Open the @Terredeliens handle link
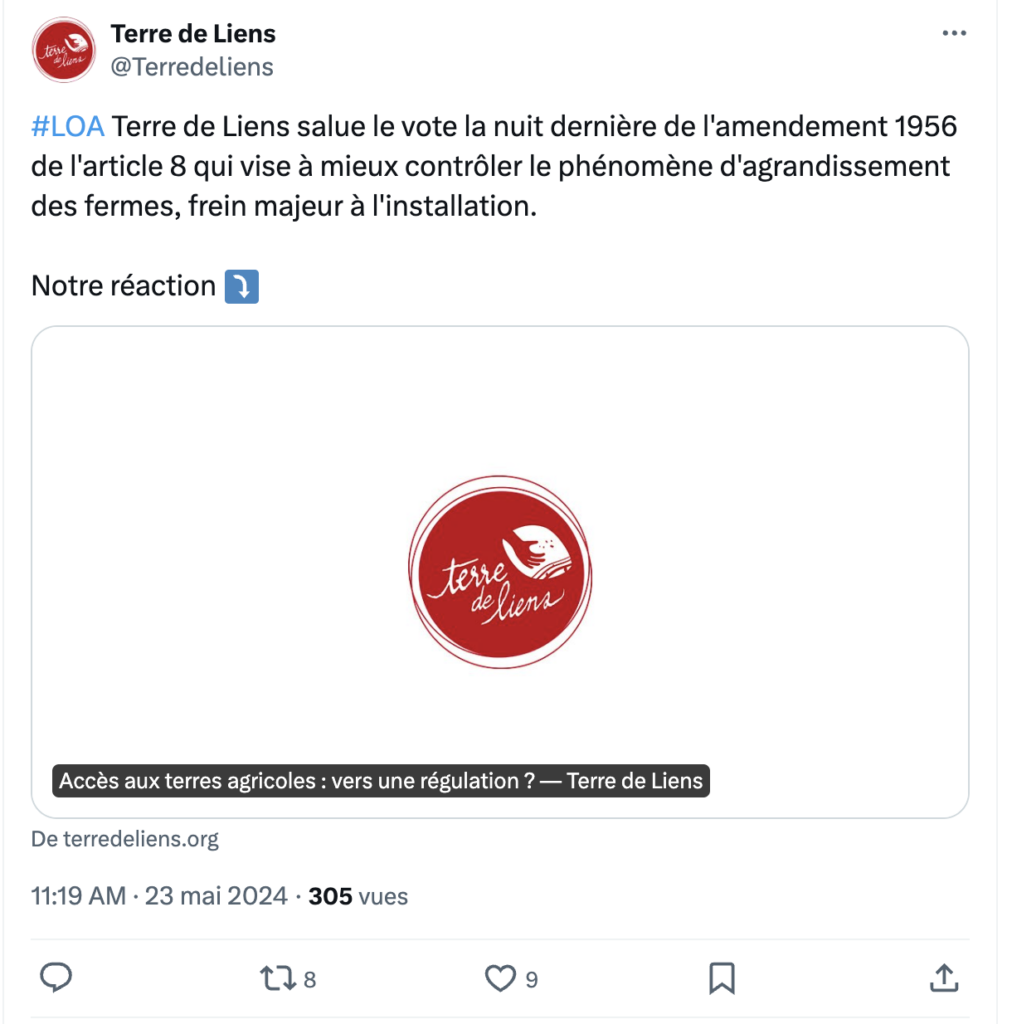This screenshot has height=1024, width=1012. point(192,67)
